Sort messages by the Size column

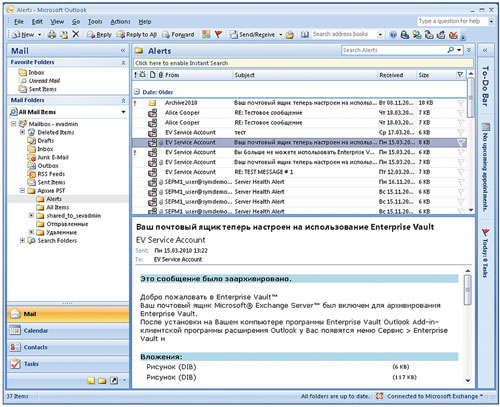[436, 75]
